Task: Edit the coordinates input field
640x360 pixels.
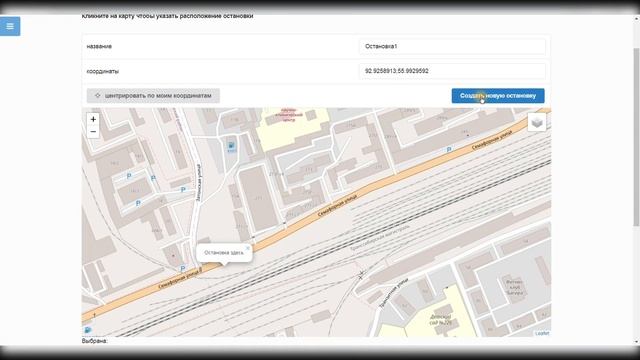Action: (x=452, y=71)
